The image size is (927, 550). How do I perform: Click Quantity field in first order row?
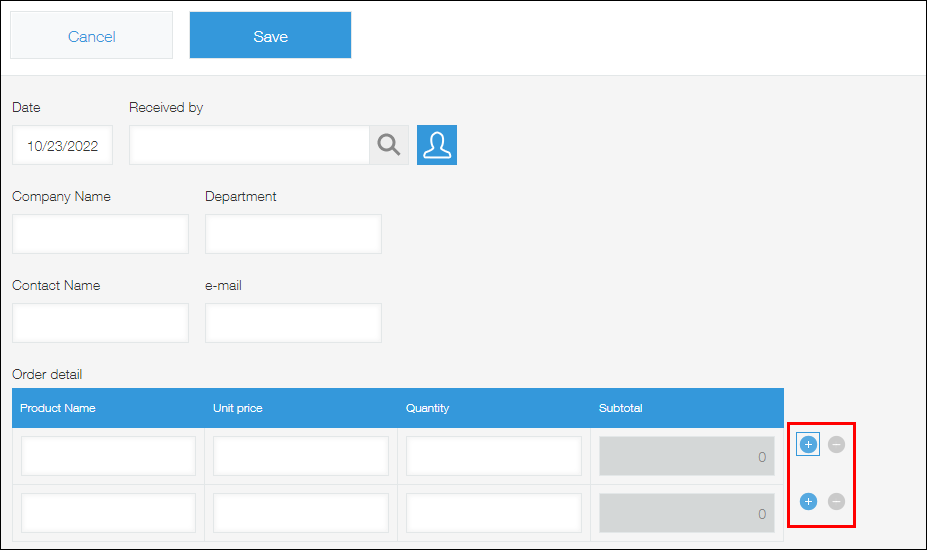pos(493,456)
